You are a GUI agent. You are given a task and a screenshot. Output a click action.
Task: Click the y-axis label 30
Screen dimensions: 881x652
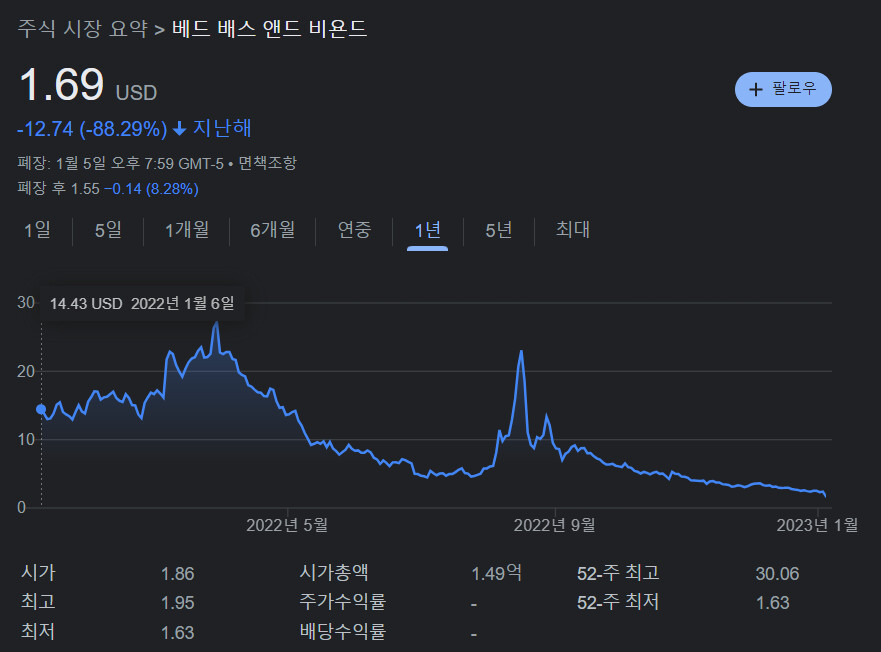pos(26,302)
